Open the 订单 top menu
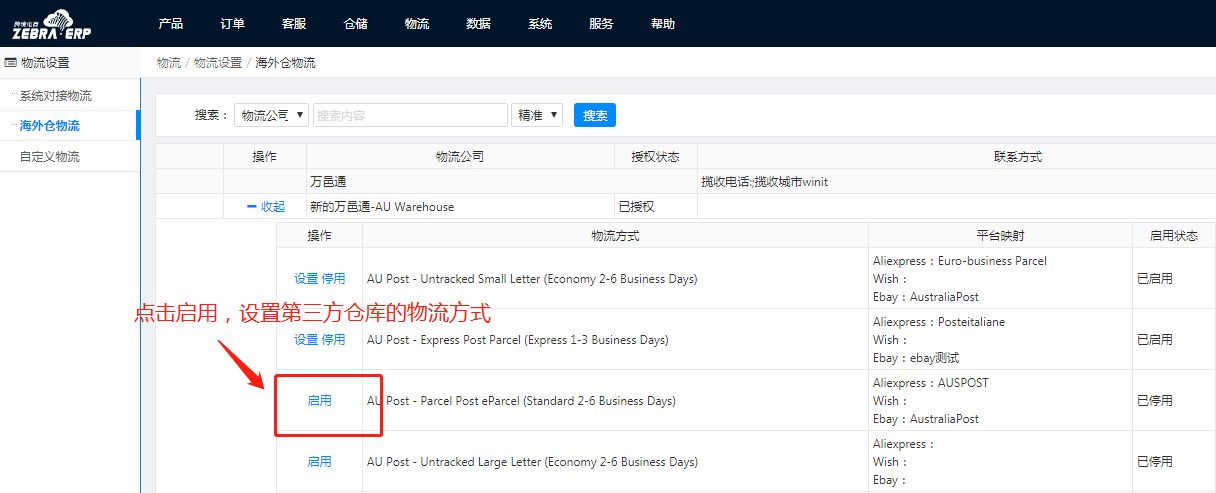 point(232,24)
